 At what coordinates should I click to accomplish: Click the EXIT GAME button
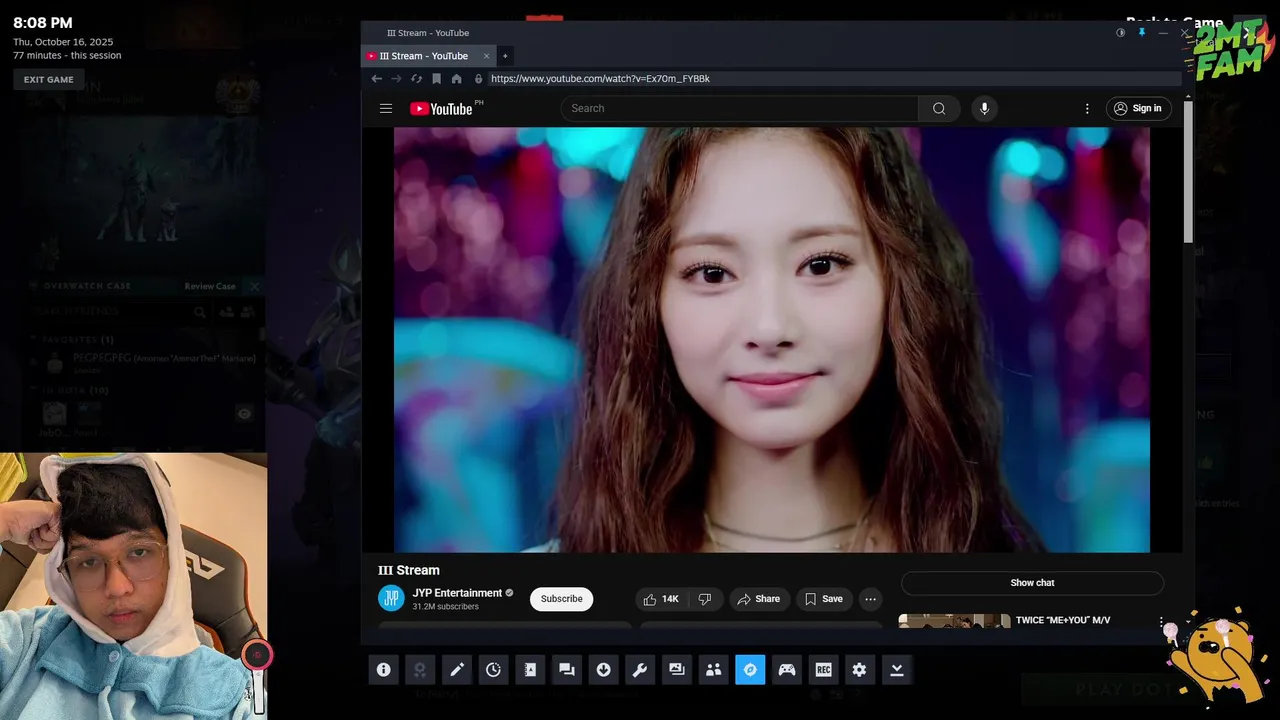tap(49, 80)
